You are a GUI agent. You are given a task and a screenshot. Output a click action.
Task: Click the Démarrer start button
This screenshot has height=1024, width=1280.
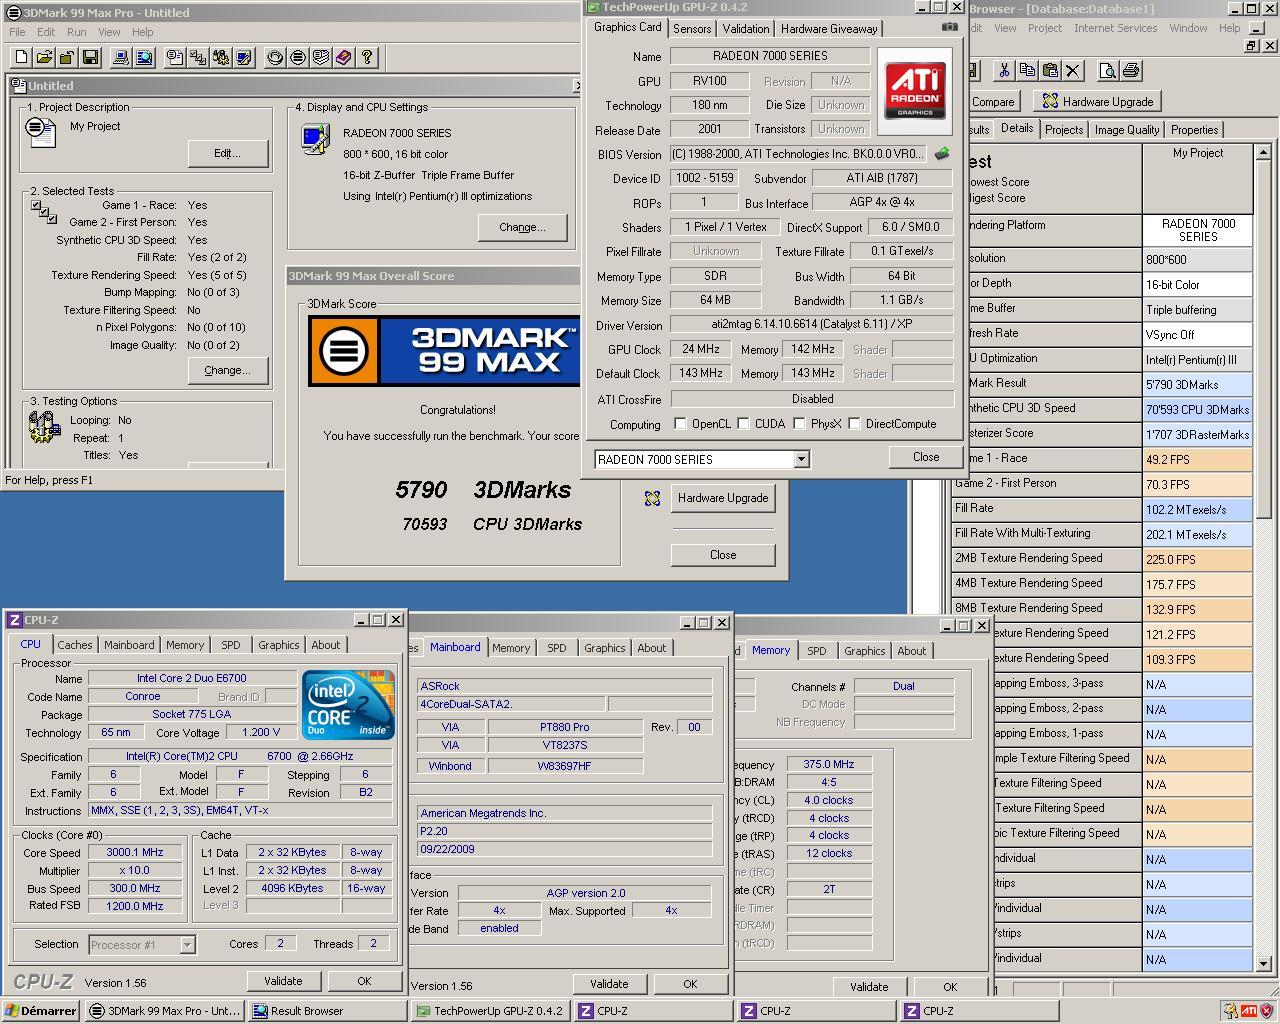[41, 1011]
